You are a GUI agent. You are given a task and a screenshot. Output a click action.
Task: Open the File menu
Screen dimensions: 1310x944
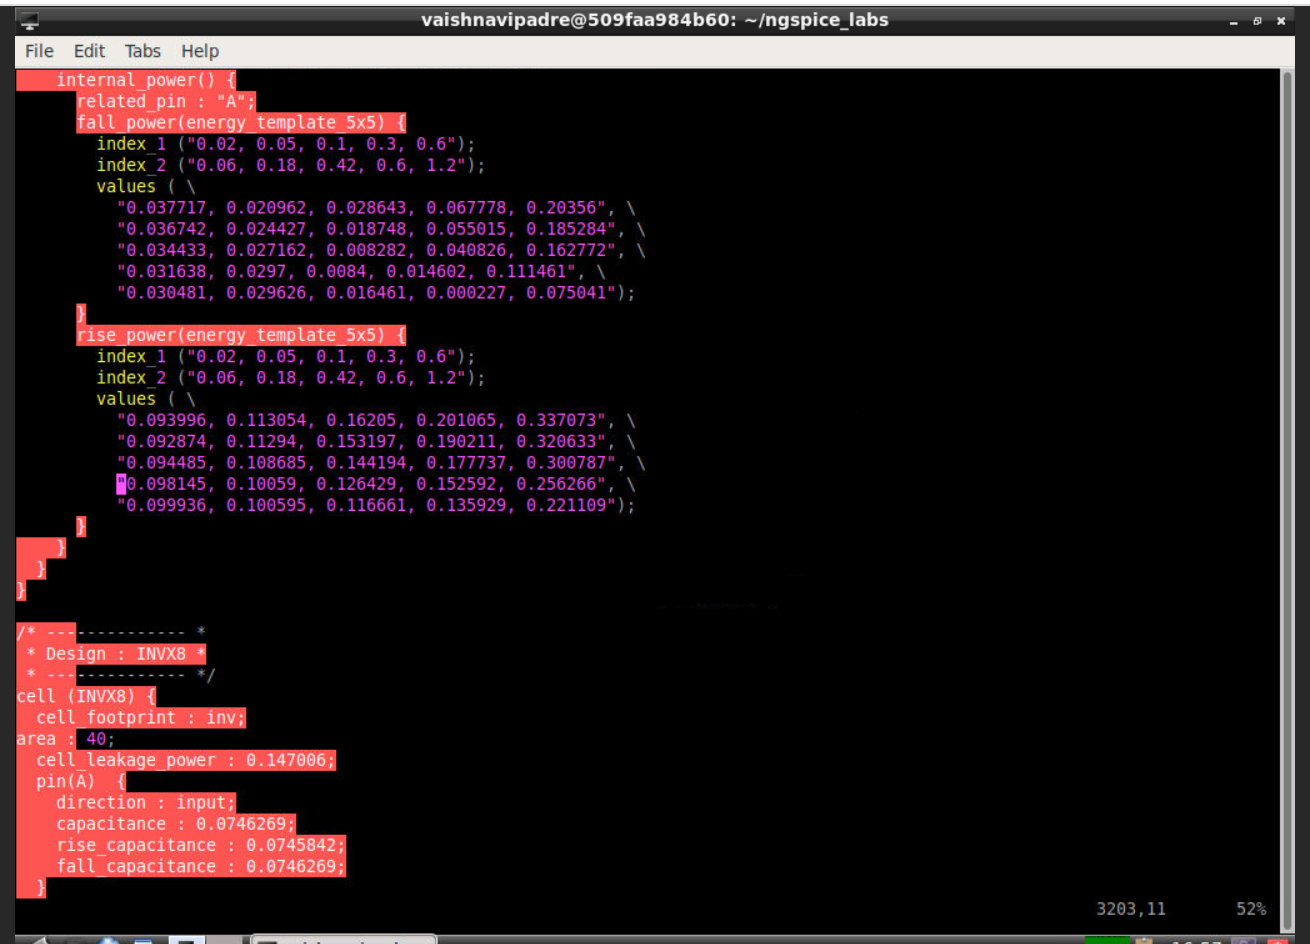[x=38, y=51]
